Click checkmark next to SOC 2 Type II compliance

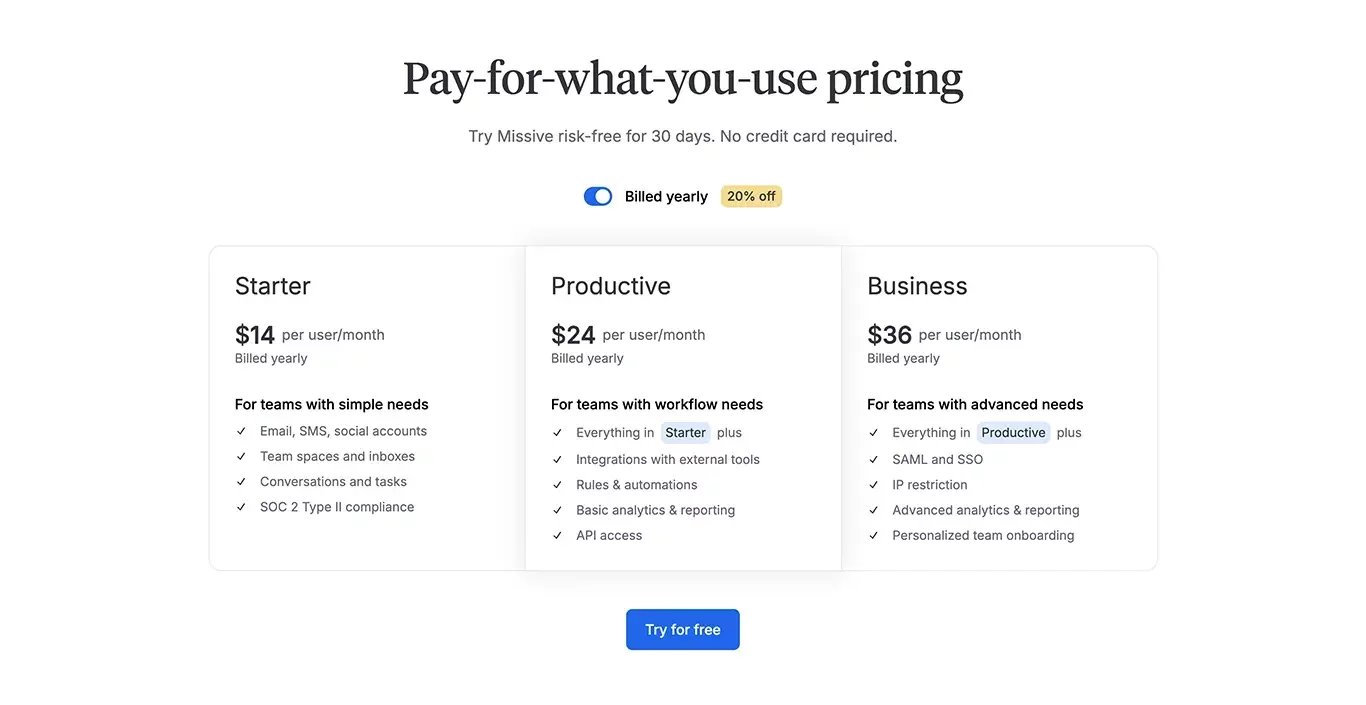coord(241,507)
